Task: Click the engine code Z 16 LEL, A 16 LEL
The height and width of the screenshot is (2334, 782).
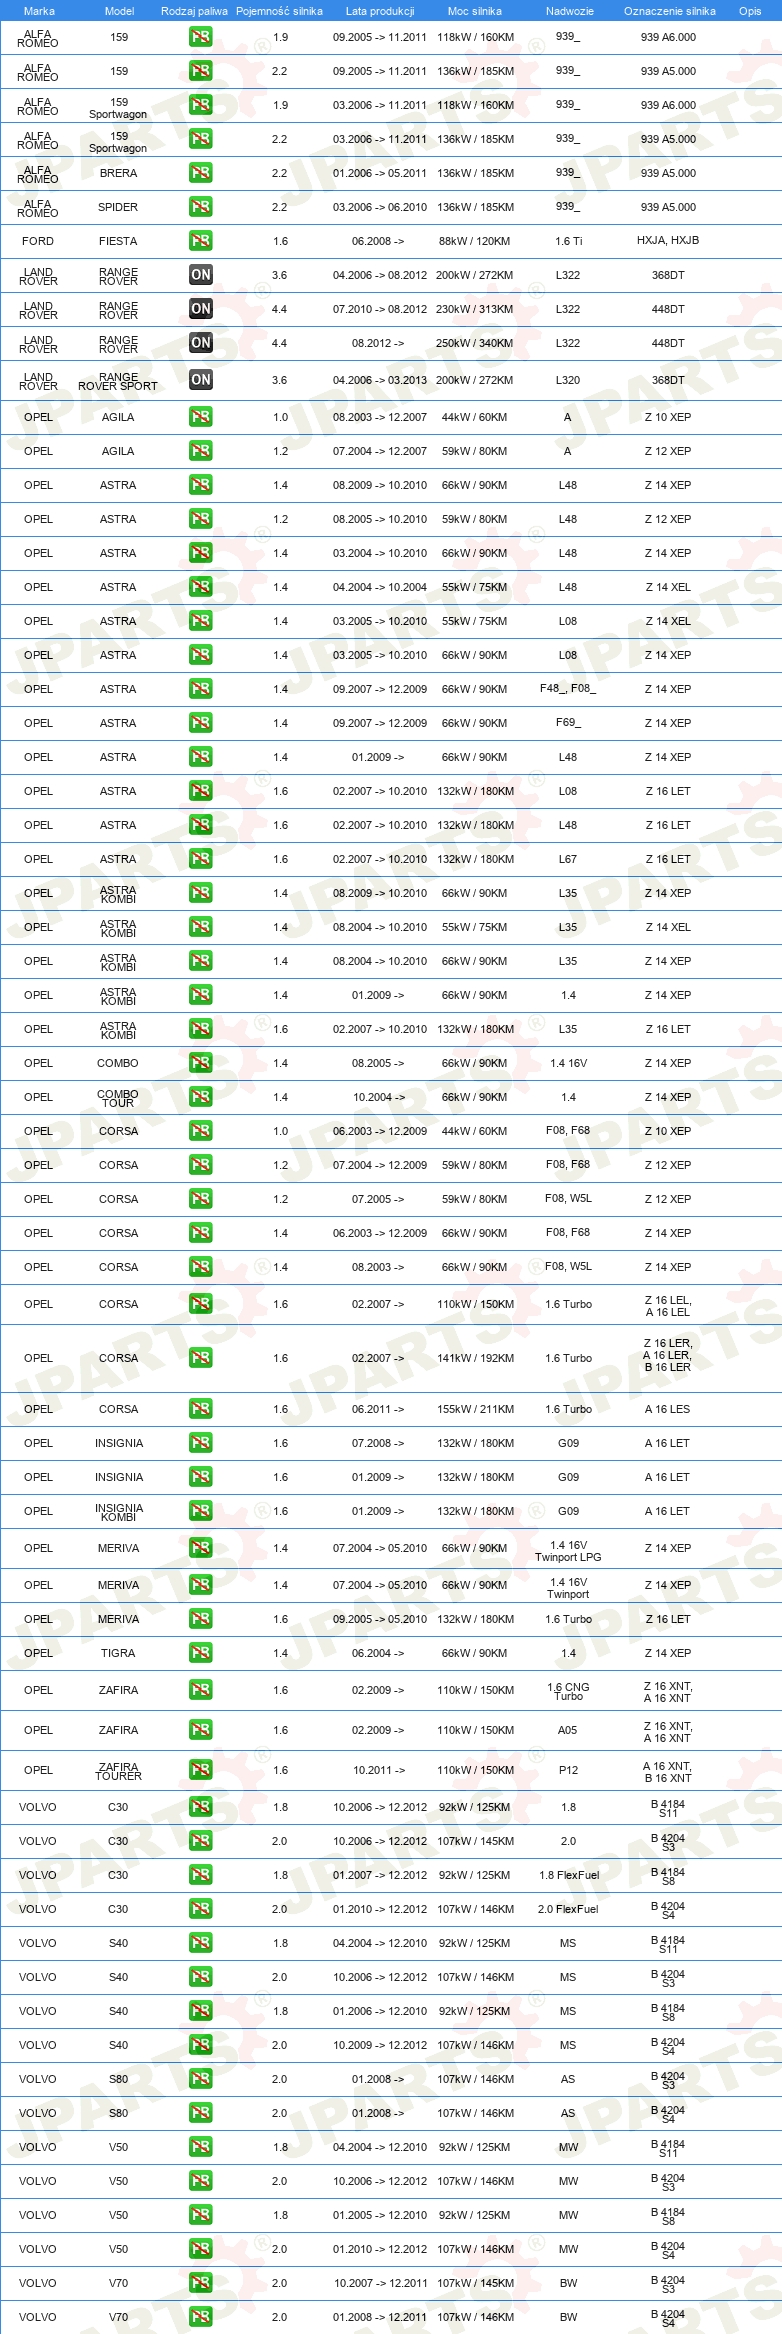Action: (x=668, y=1306)
